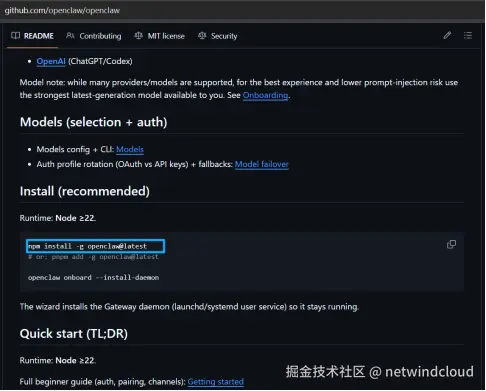Click the 'Models config + CLI' bullet text
This screenshot has height=391, width=486.
75,149
